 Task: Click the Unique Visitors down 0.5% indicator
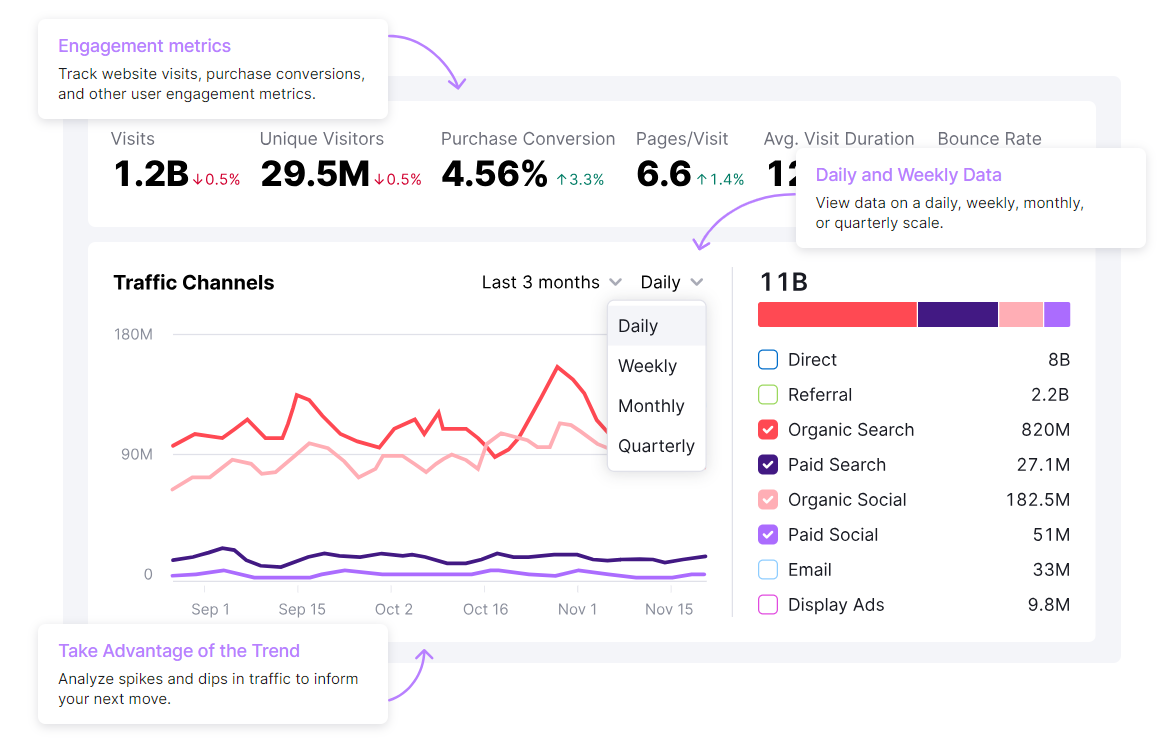click(397, 179)
